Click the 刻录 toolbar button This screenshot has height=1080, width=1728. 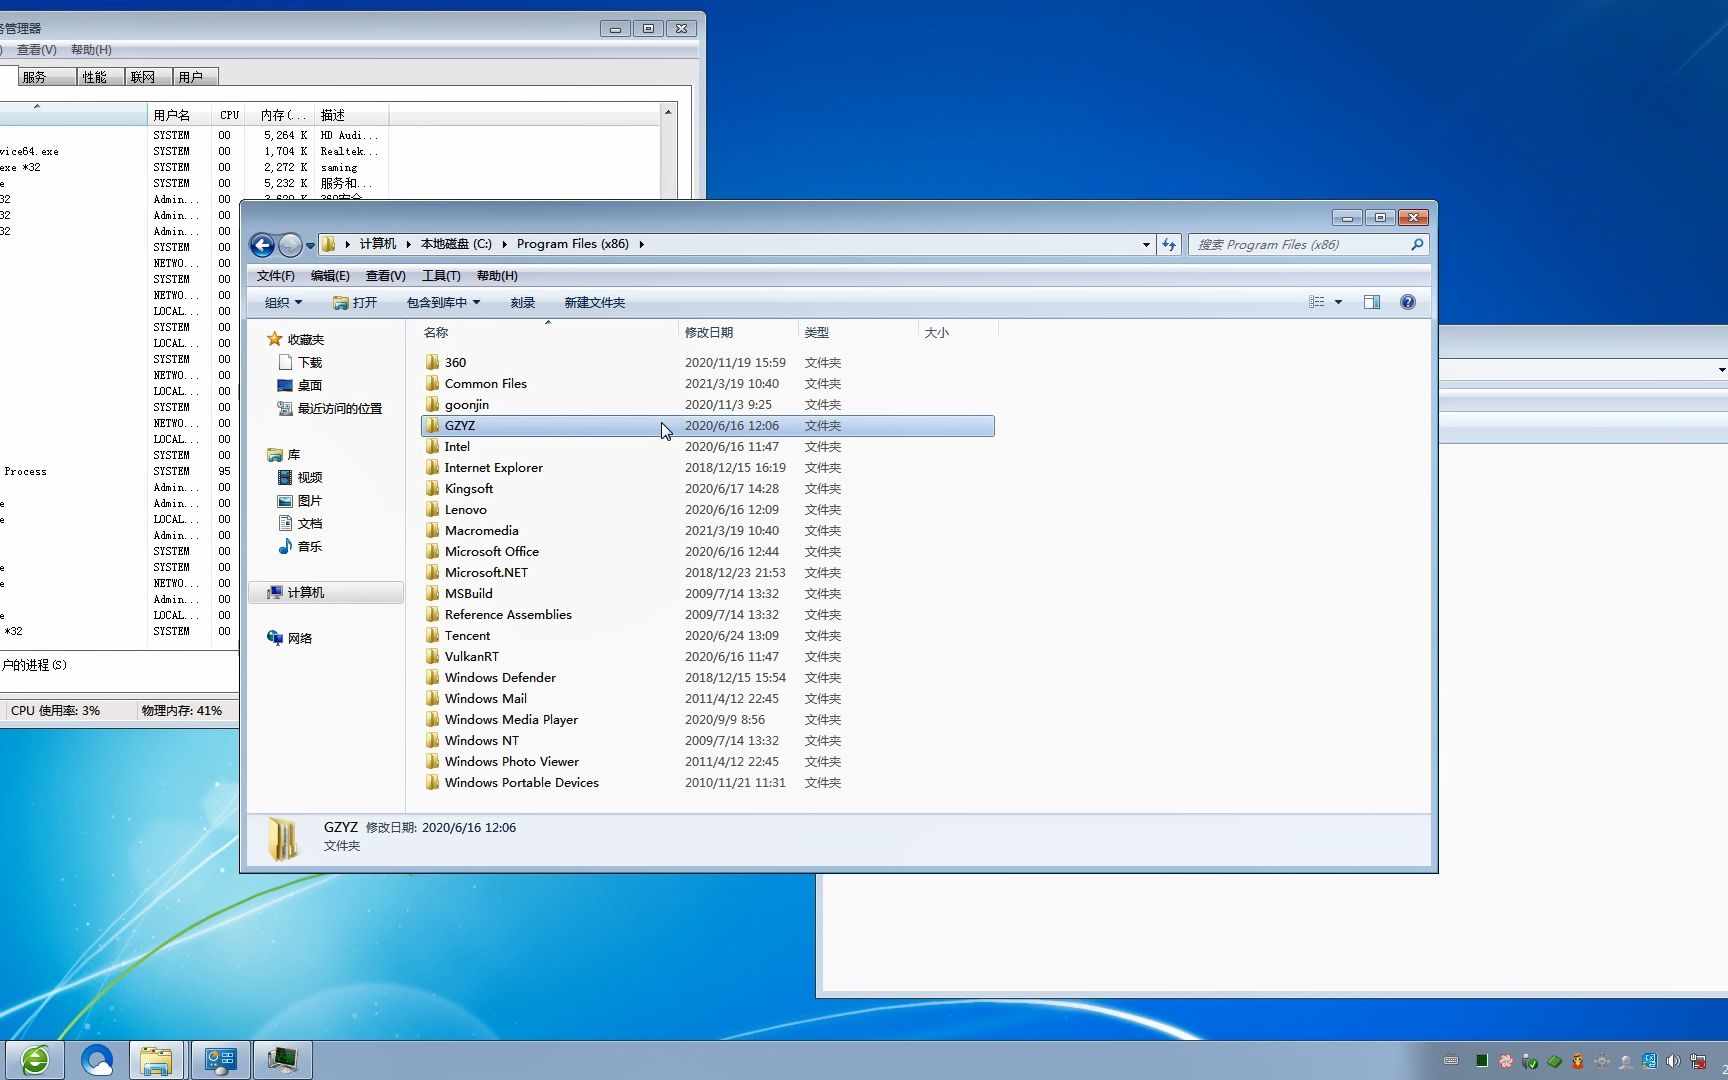pyautogui.click(x=523, y=303)
